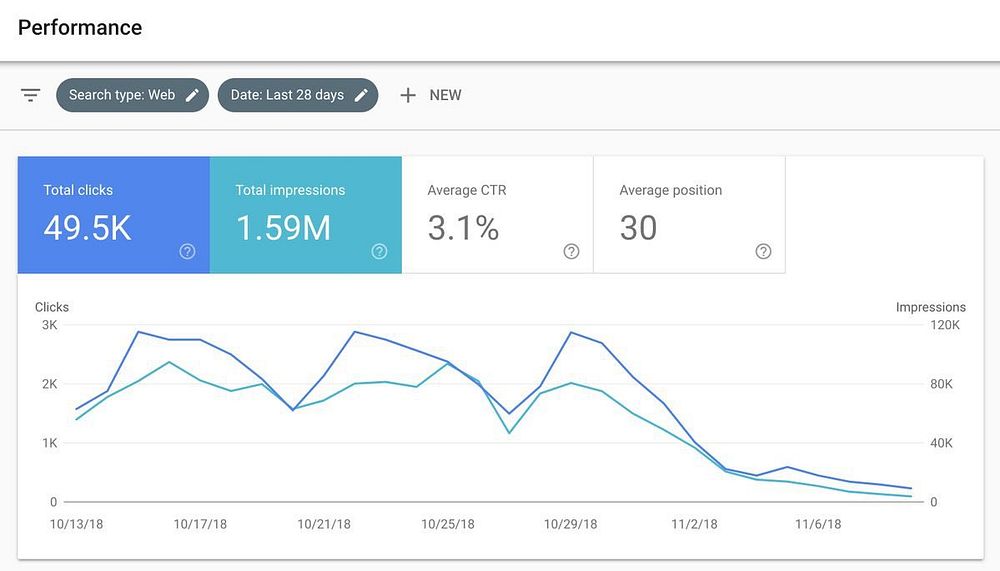The height and width of the screenshot is (571, 1000).
Task: Click the plus icon beside NEW
Action: coord(408,95)
